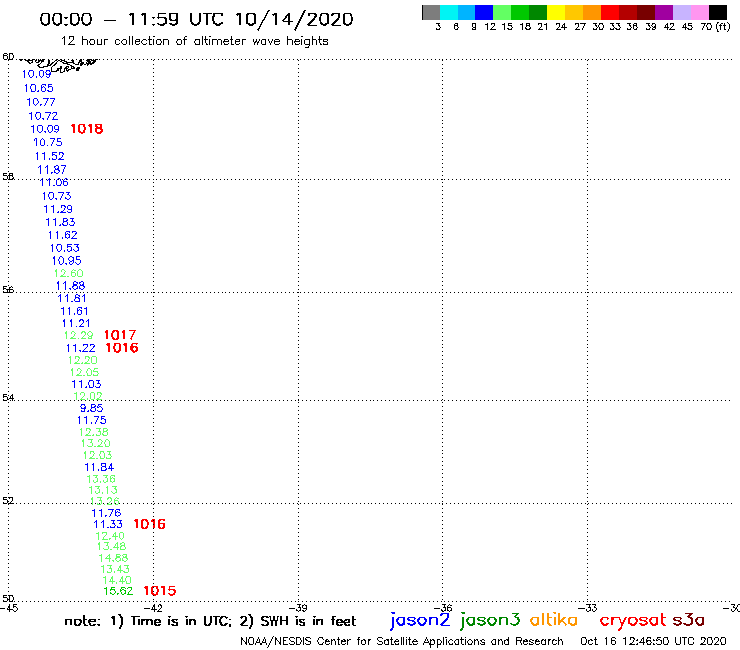Click the wave height value 11.22
Viewport: 740px width, 650px height.
(x=81, y=348)
